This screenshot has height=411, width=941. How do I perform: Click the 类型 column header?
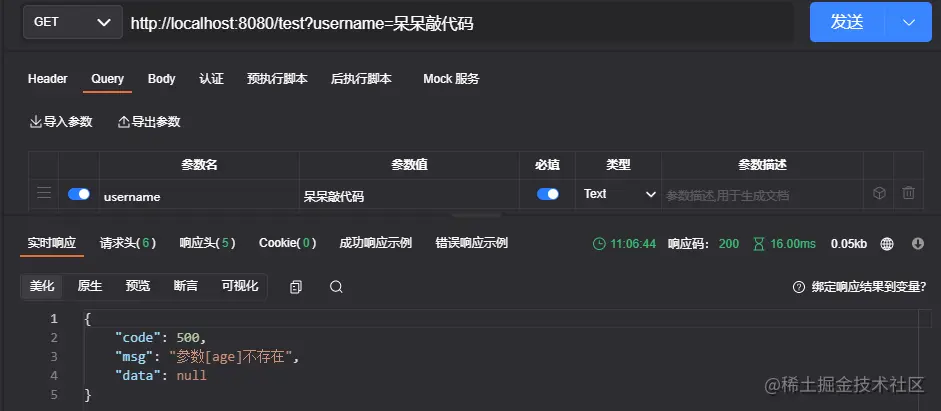(618, 165)
